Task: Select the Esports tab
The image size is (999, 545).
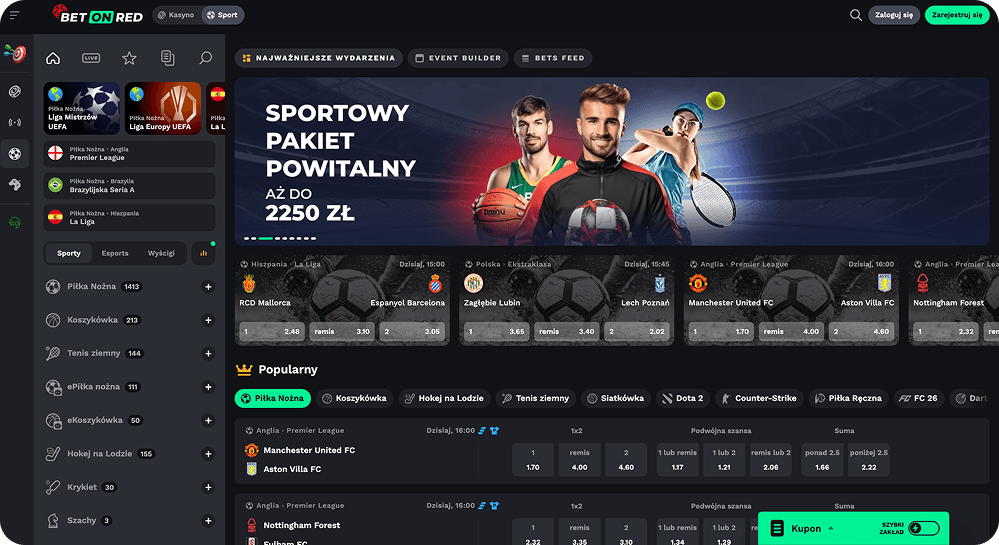Action: coord(115,253)
